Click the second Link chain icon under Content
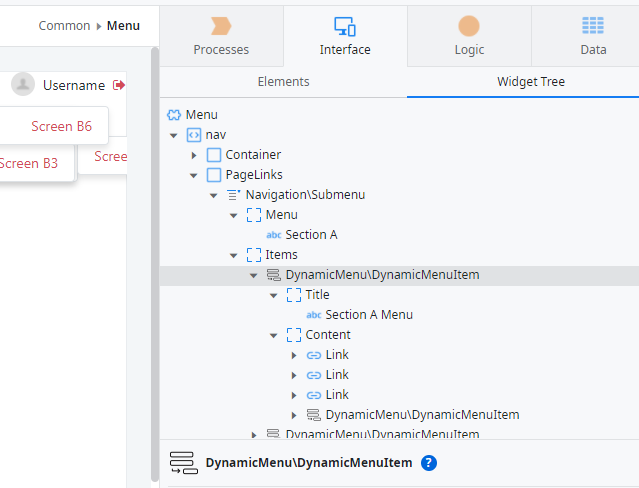This screenshot has height=488, width=639. (313, 375)
